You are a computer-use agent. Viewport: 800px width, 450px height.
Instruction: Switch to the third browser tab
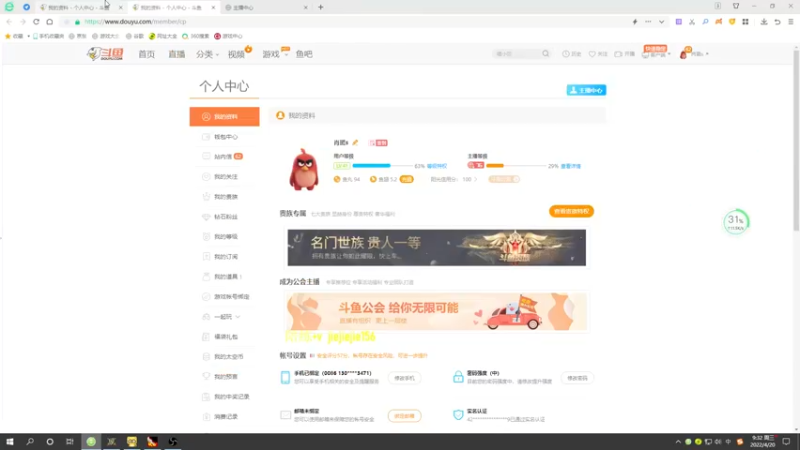[265, 8]
